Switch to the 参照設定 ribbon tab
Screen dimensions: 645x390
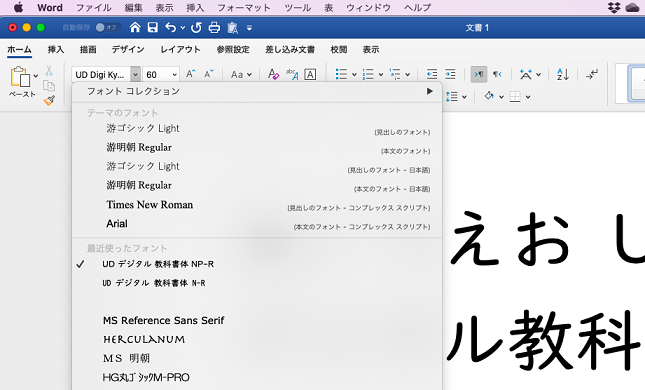[233, 49]
